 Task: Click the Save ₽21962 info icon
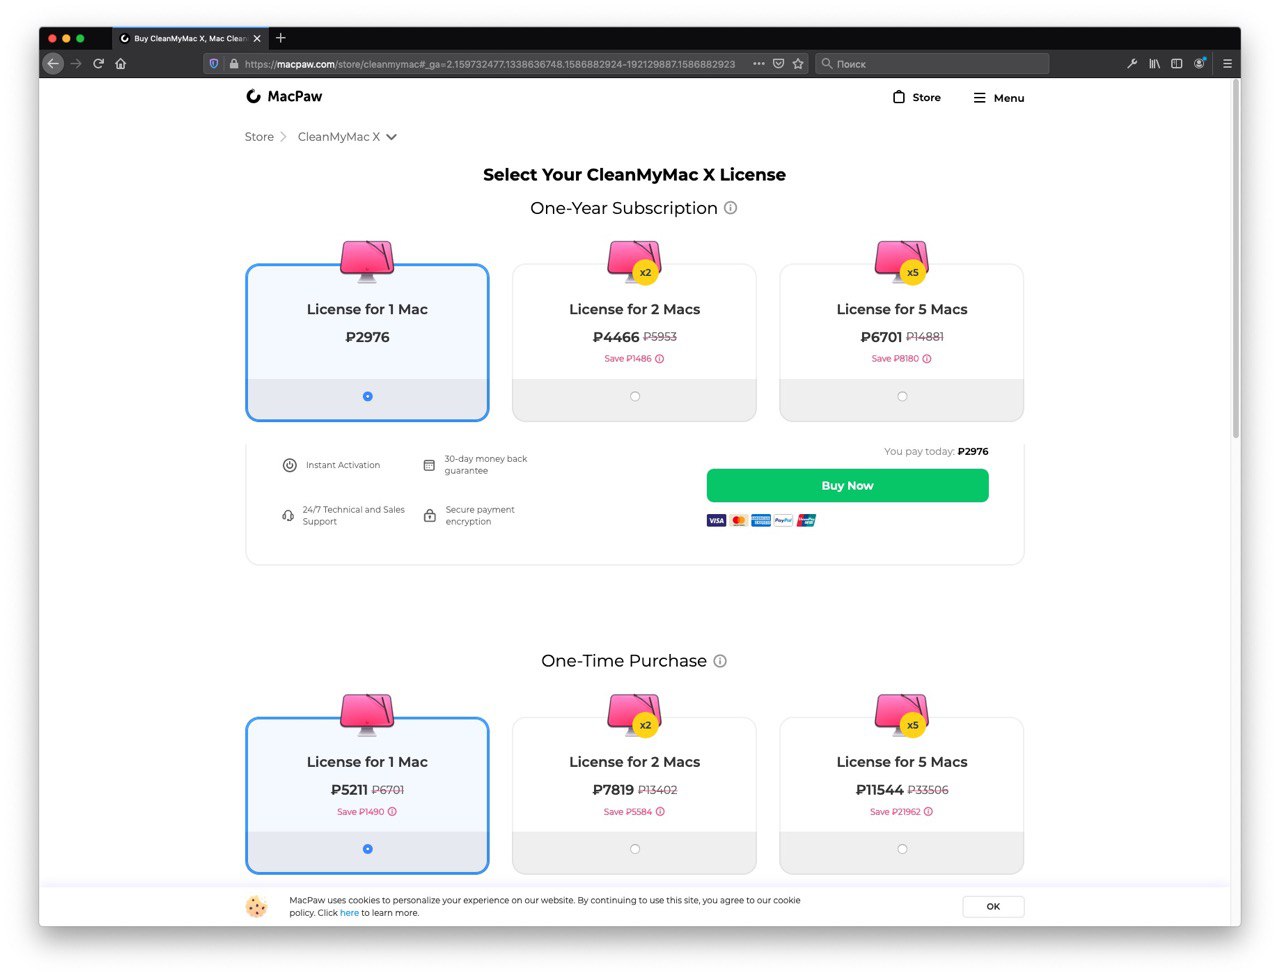(x=928, y=812)
